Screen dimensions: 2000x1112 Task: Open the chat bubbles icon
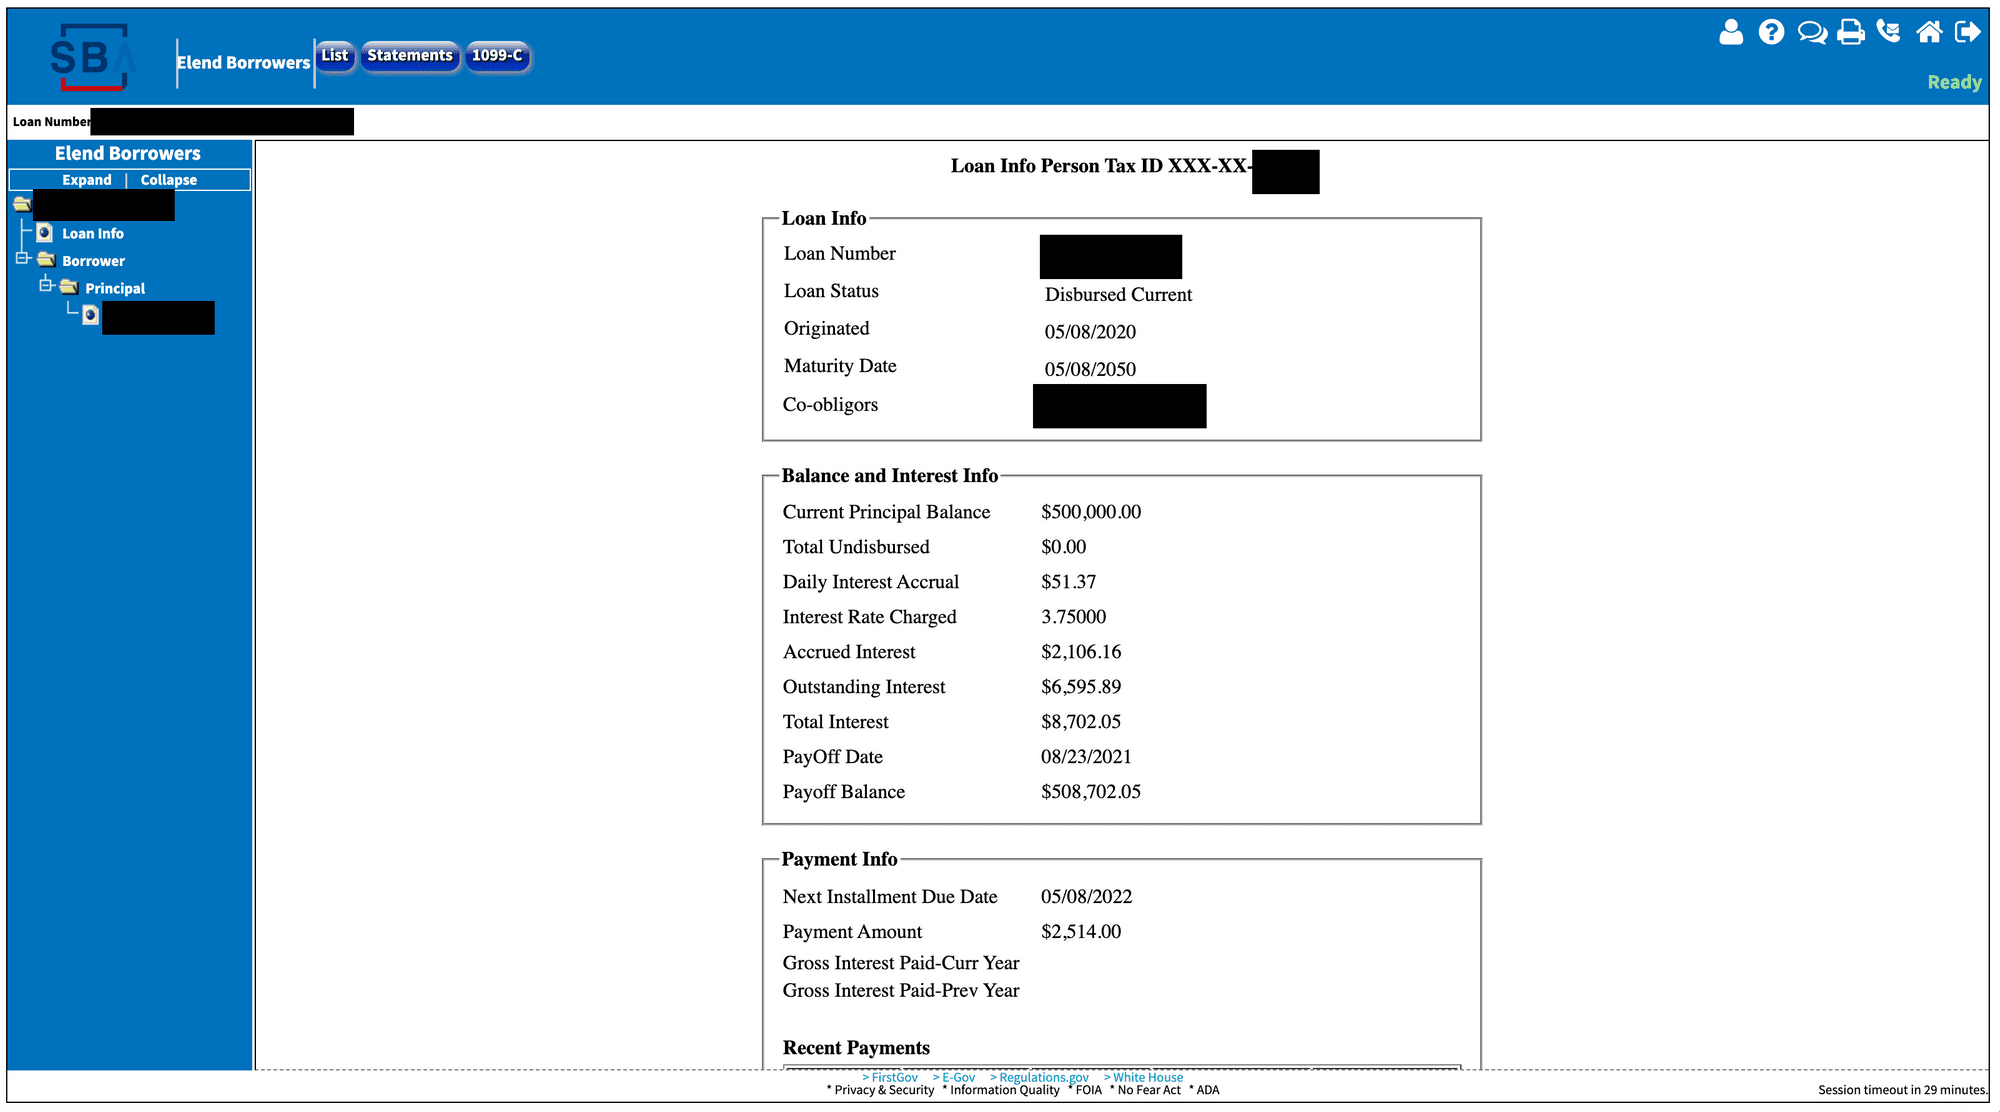pos(1812,33)
